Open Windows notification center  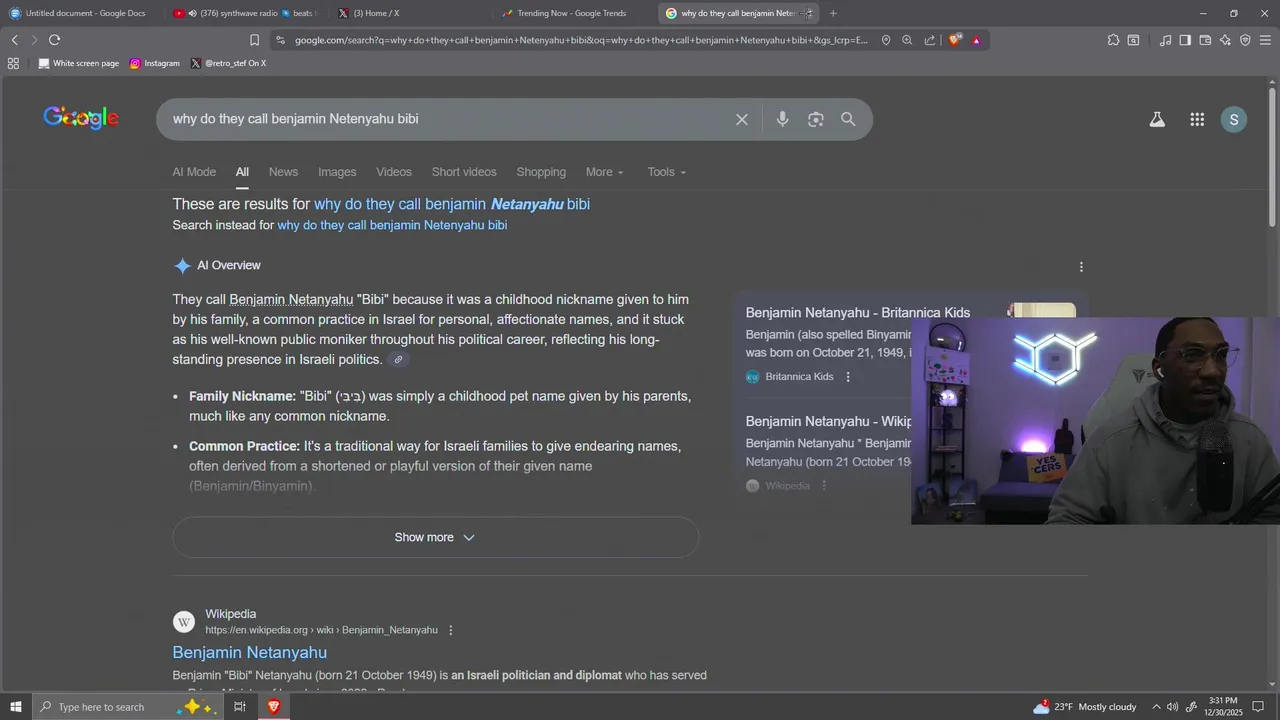(1259, 707)
